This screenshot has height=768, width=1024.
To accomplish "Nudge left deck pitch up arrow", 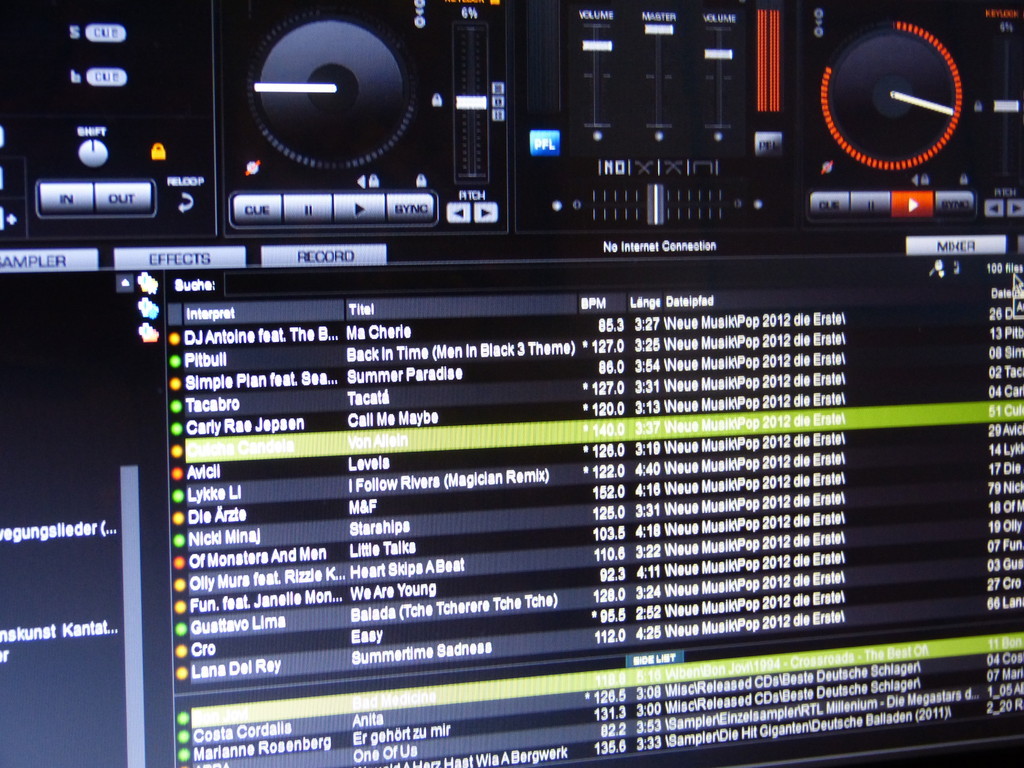I will coord(485,212).
